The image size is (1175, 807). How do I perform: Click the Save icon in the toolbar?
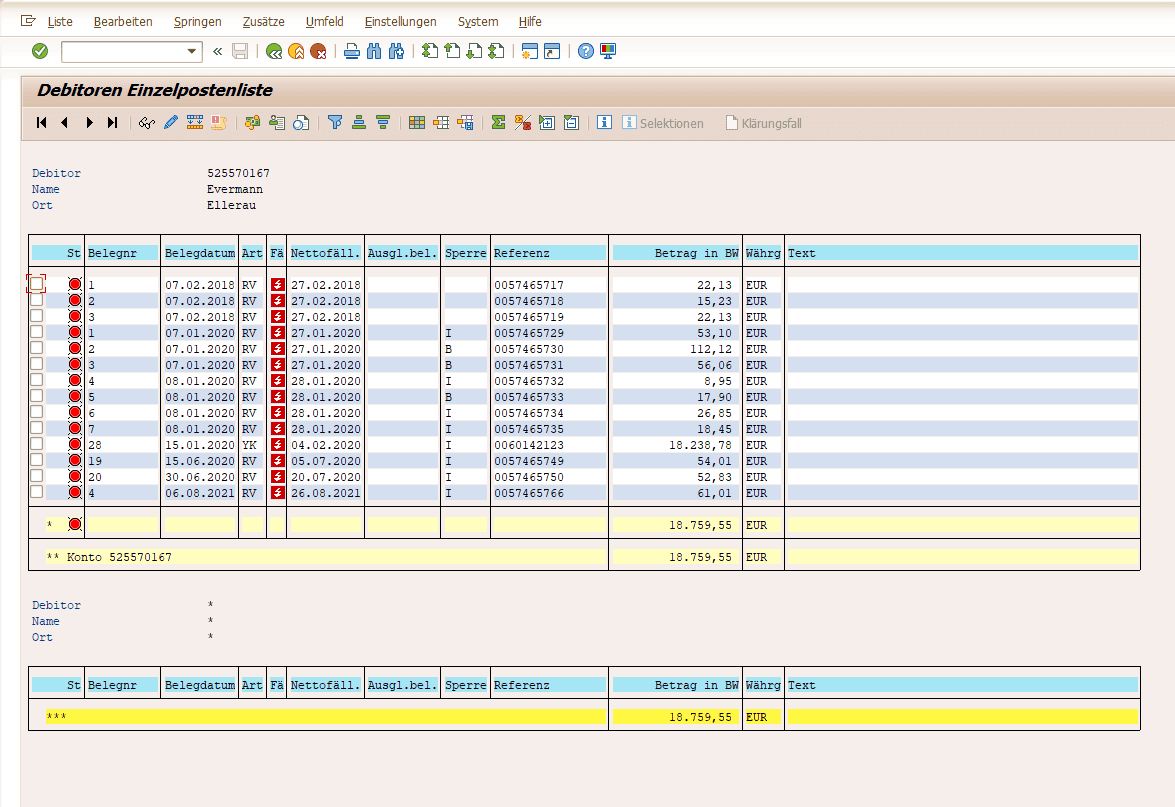tap(239, 51)
